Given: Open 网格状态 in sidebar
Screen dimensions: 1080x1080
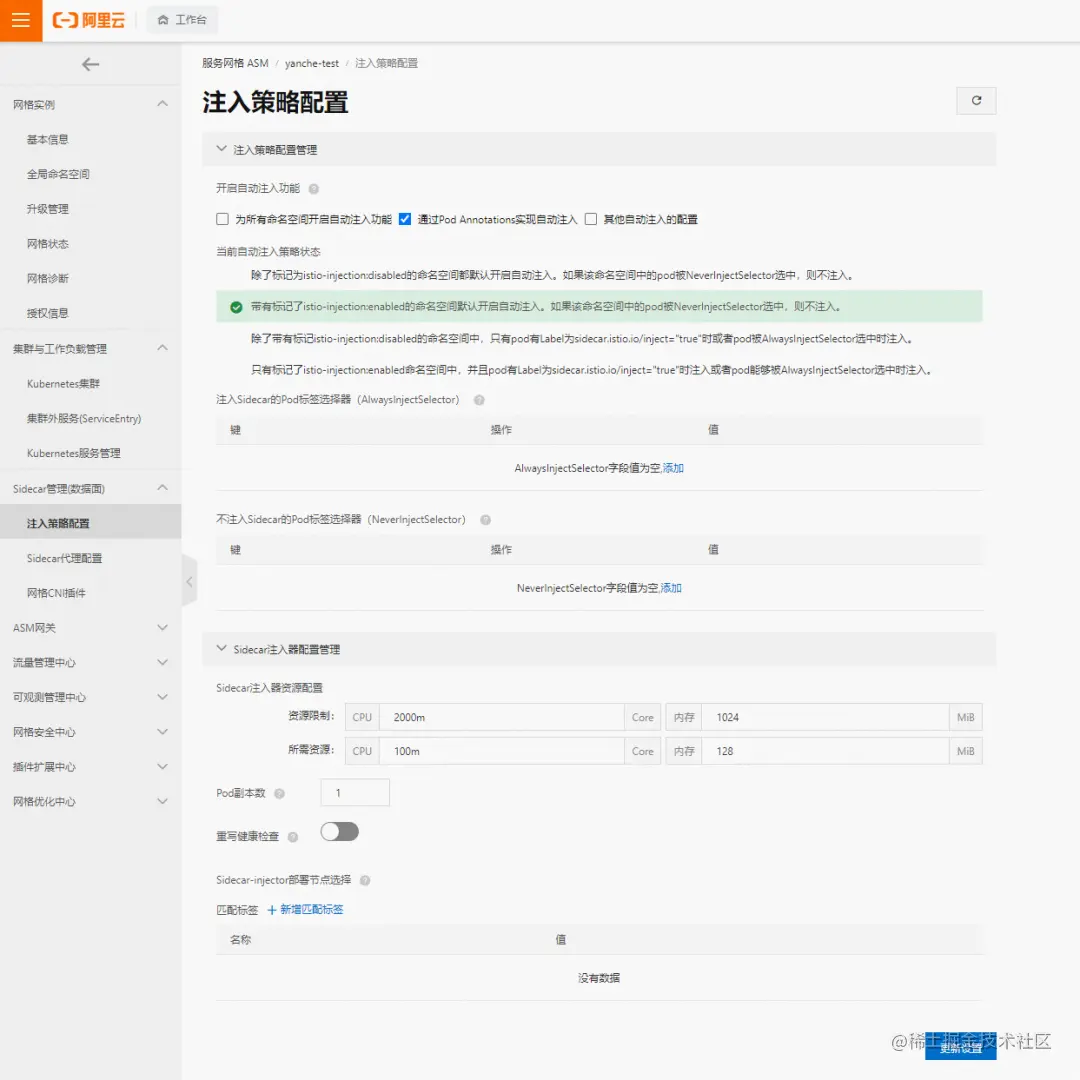Looking at the screenshot, I should pos(48,244).
